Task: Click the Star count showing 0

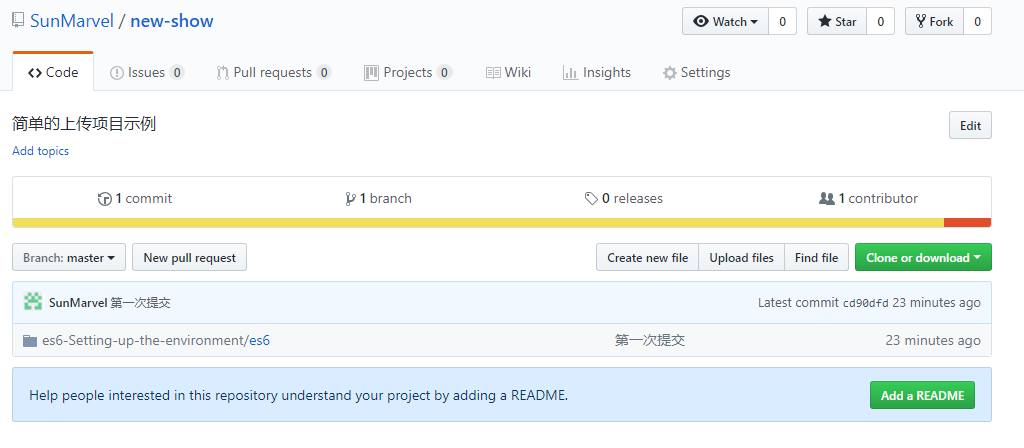Action: (880, 22)
